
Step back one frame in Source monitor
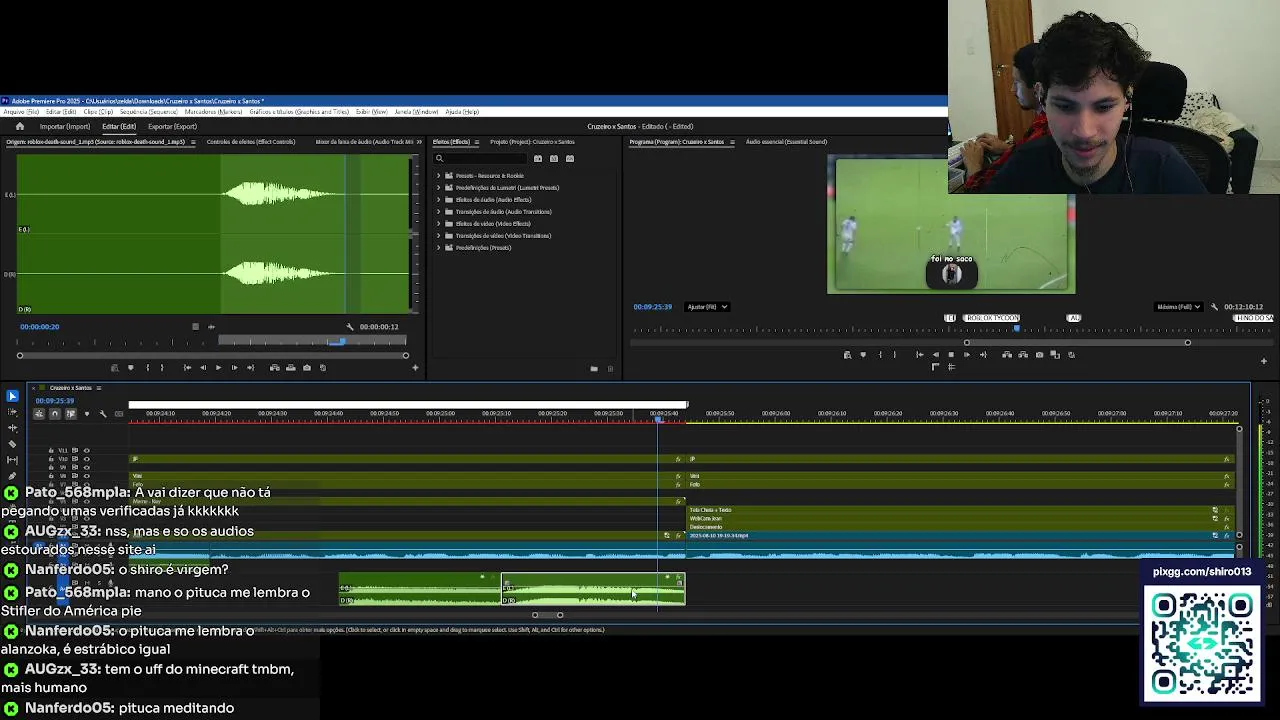tap(203, 368)
